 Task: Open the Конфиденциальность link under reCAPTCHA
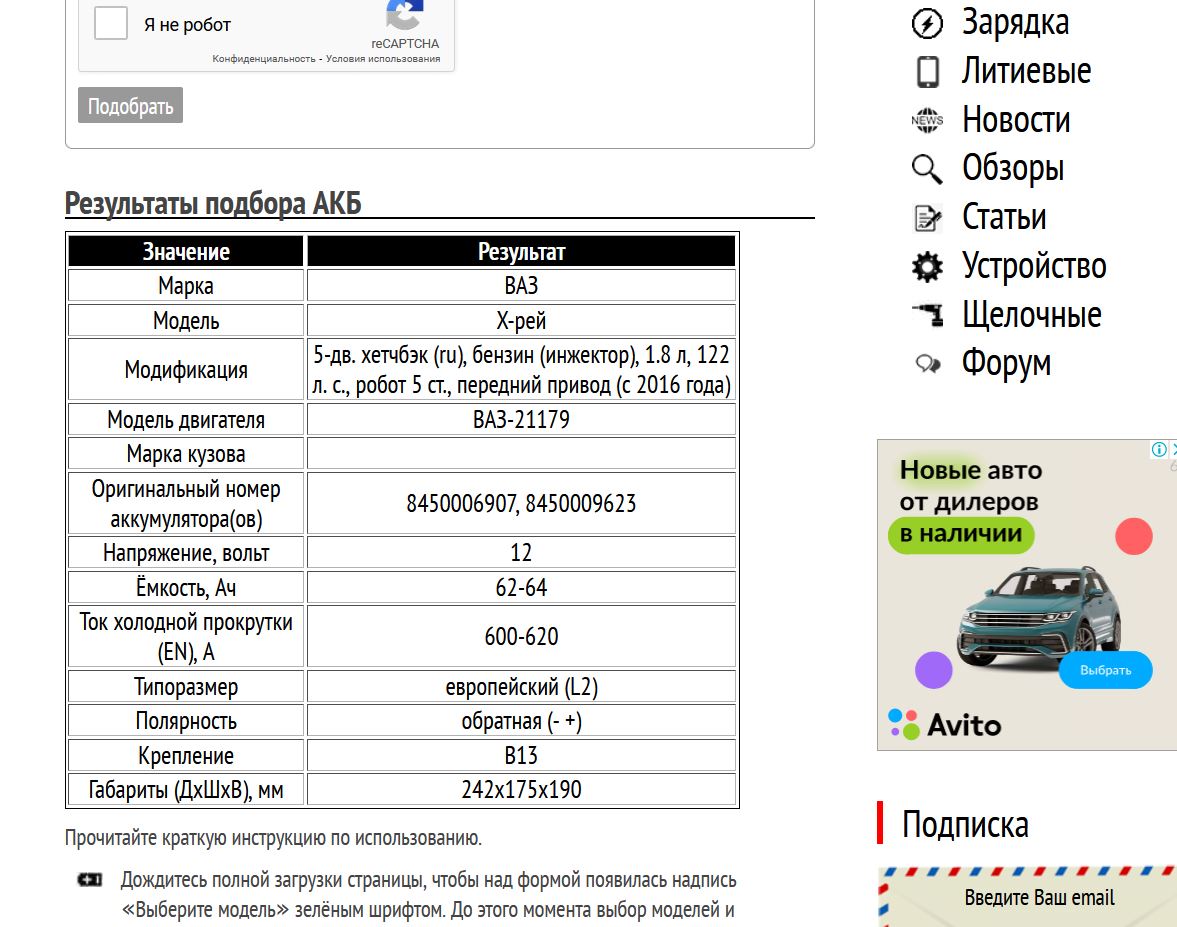click(x=265, y=58)
